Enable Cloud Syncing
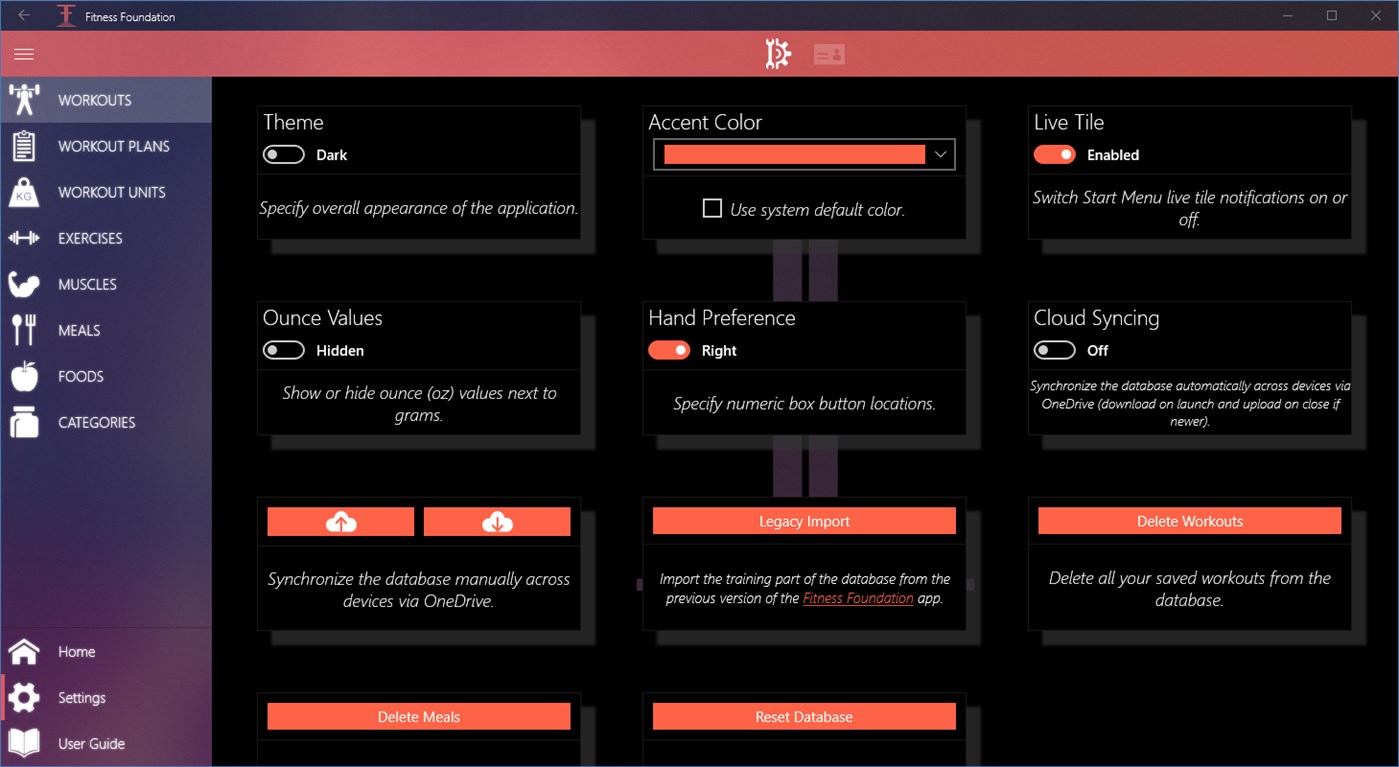1399x767 pixels. click(1054, 350)
